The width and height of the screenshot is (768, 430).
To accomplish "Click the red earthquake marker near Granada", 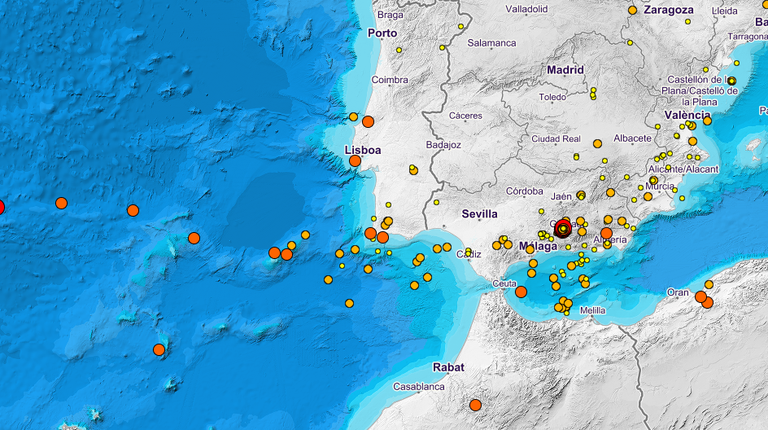I will coord(563,228).
